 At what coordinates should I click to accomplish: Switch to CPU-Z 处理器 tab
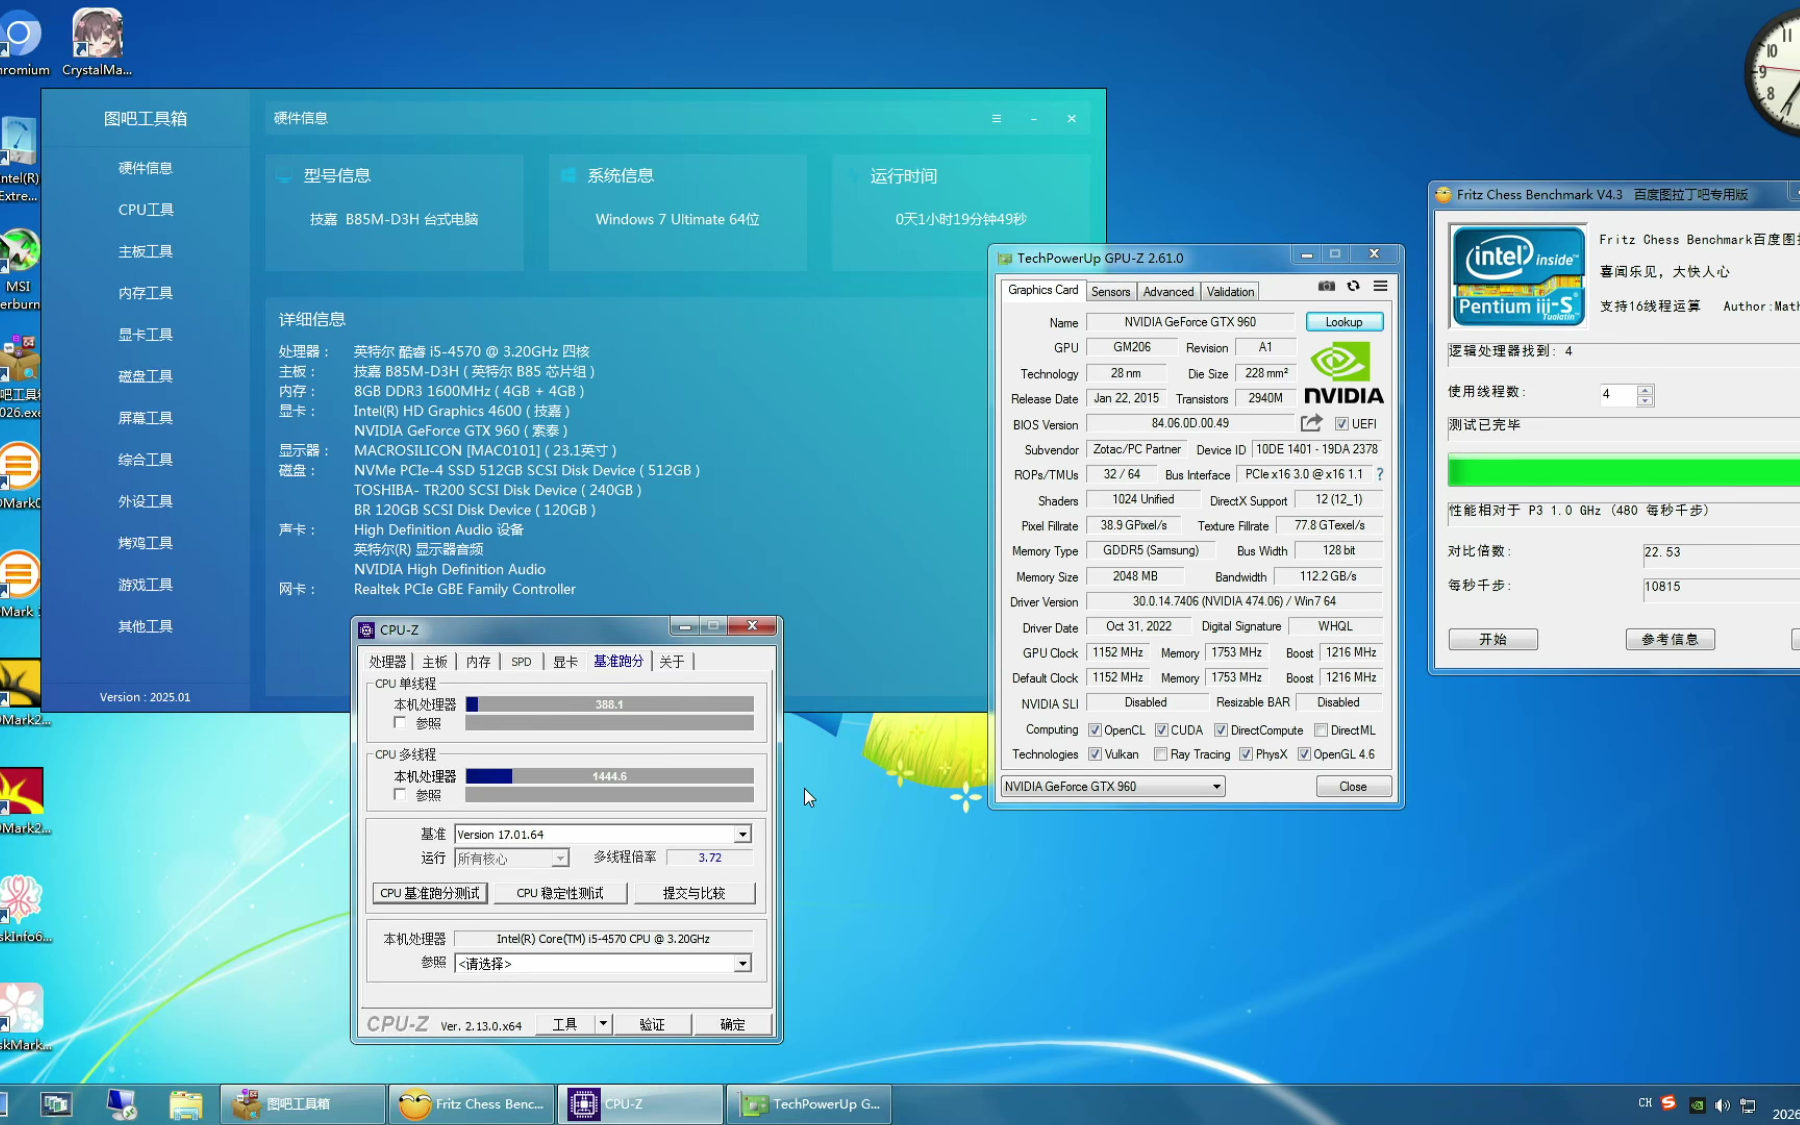[387, 661]
